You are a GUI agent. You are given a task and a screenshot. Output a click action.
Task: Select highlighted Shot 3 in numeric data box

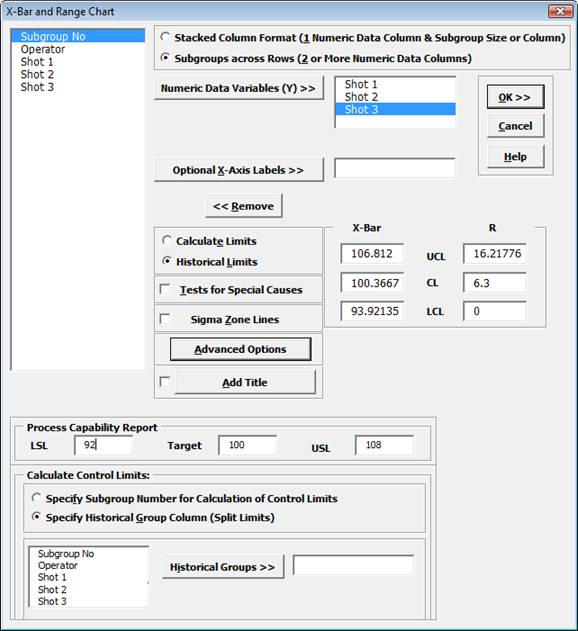point(395,109)
